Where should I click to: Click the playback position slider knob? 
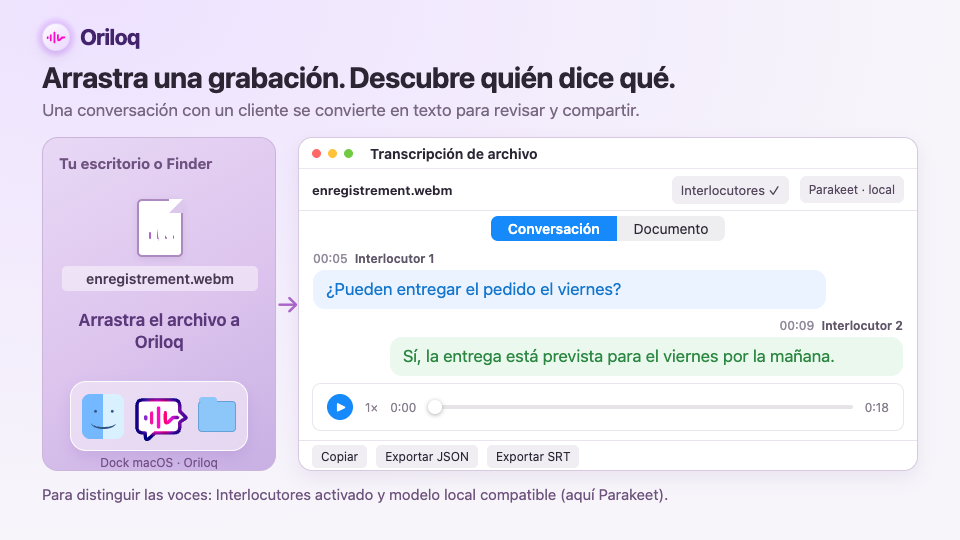pos(435,407)
